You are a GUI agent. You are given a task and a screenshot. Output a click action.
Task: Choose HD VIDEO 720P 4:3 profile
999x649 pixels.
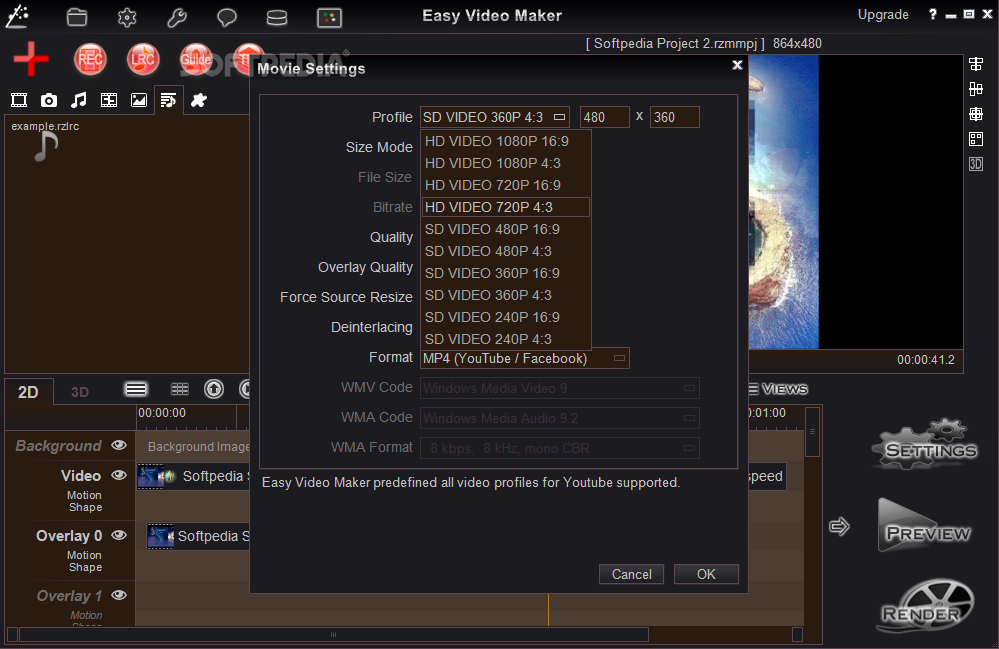coord(505,207)
